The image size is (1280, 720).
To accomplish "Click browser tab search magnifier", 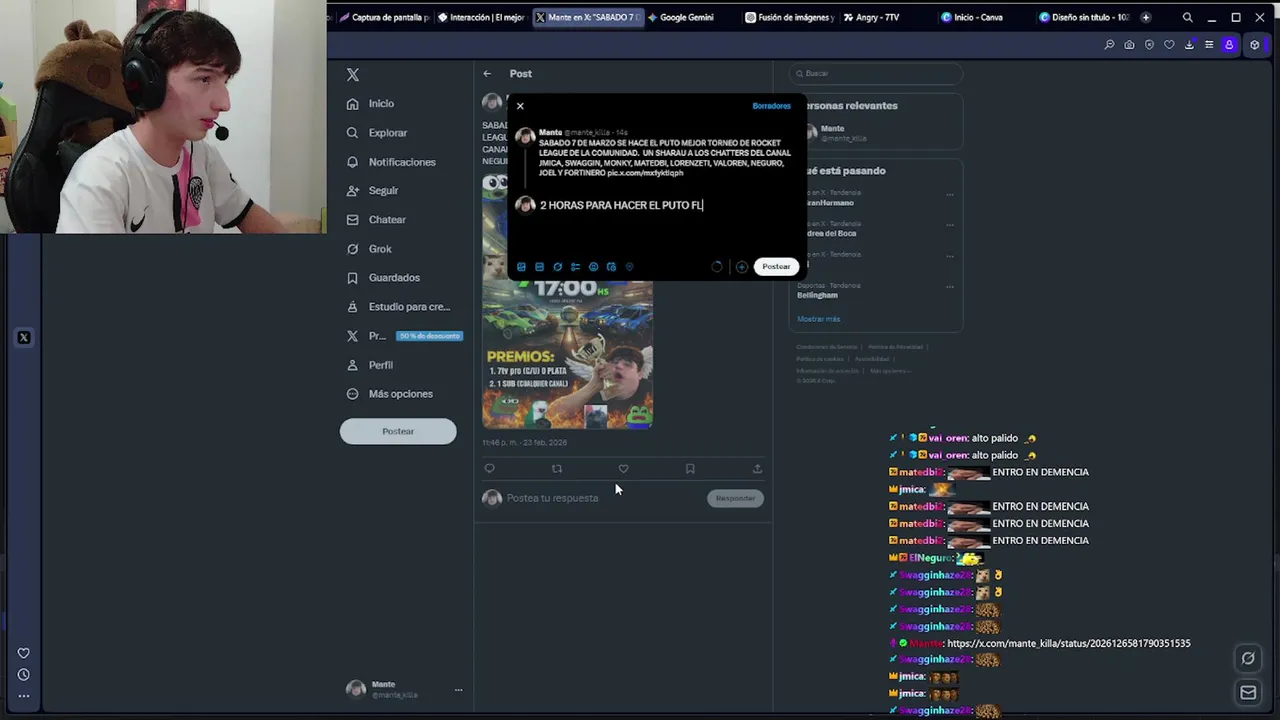I will click(x=1187, y=17).
